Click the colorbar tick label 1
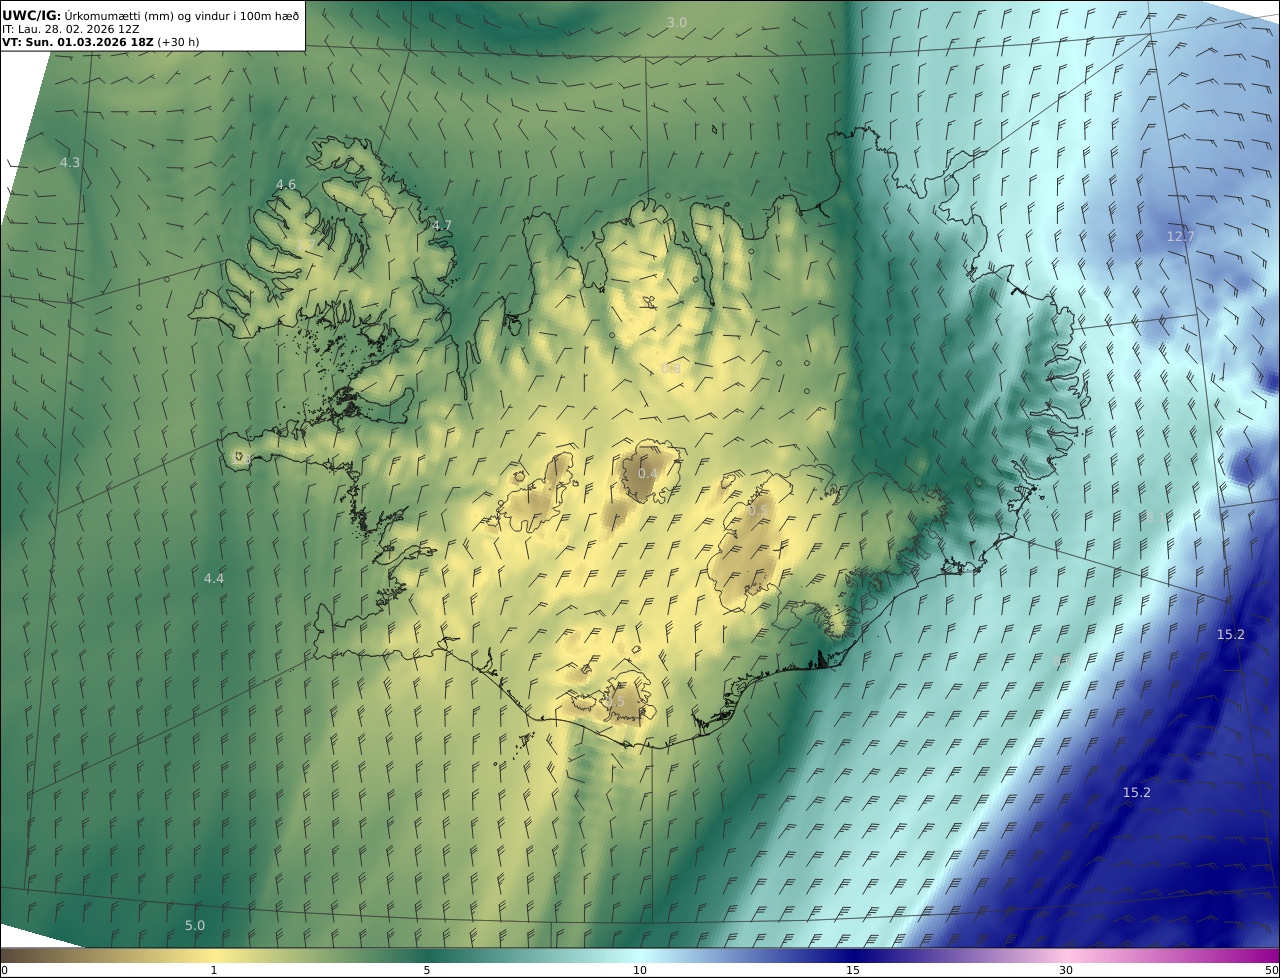Screen dimensions: 1280x978 point(214,970)
